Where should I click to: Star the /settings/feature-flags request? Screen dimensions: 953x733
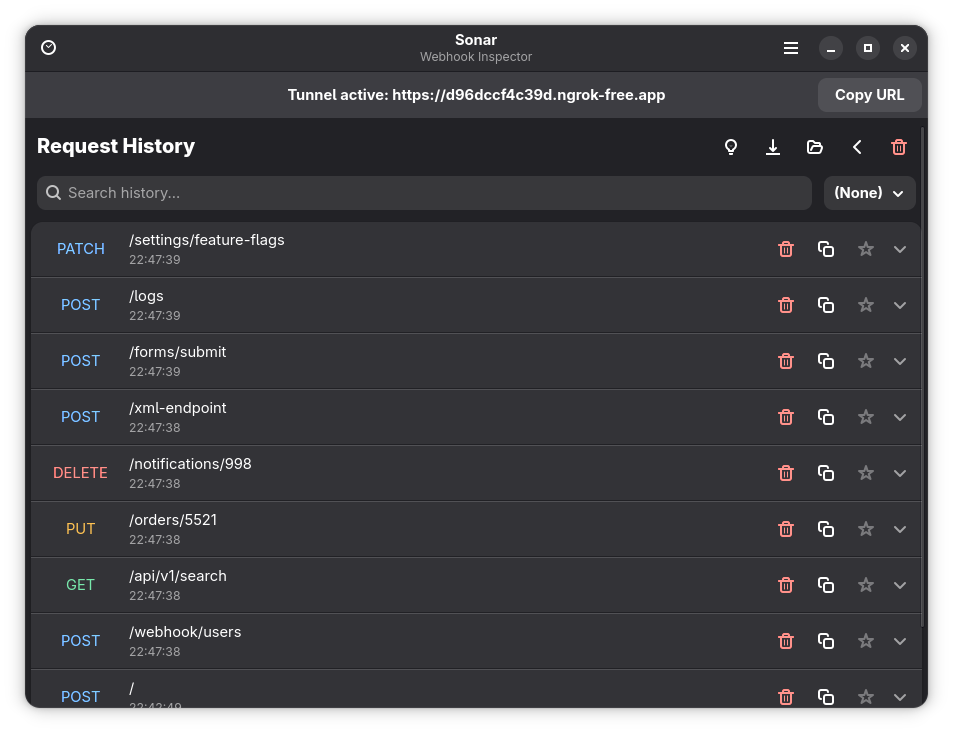tap(865, 249)
